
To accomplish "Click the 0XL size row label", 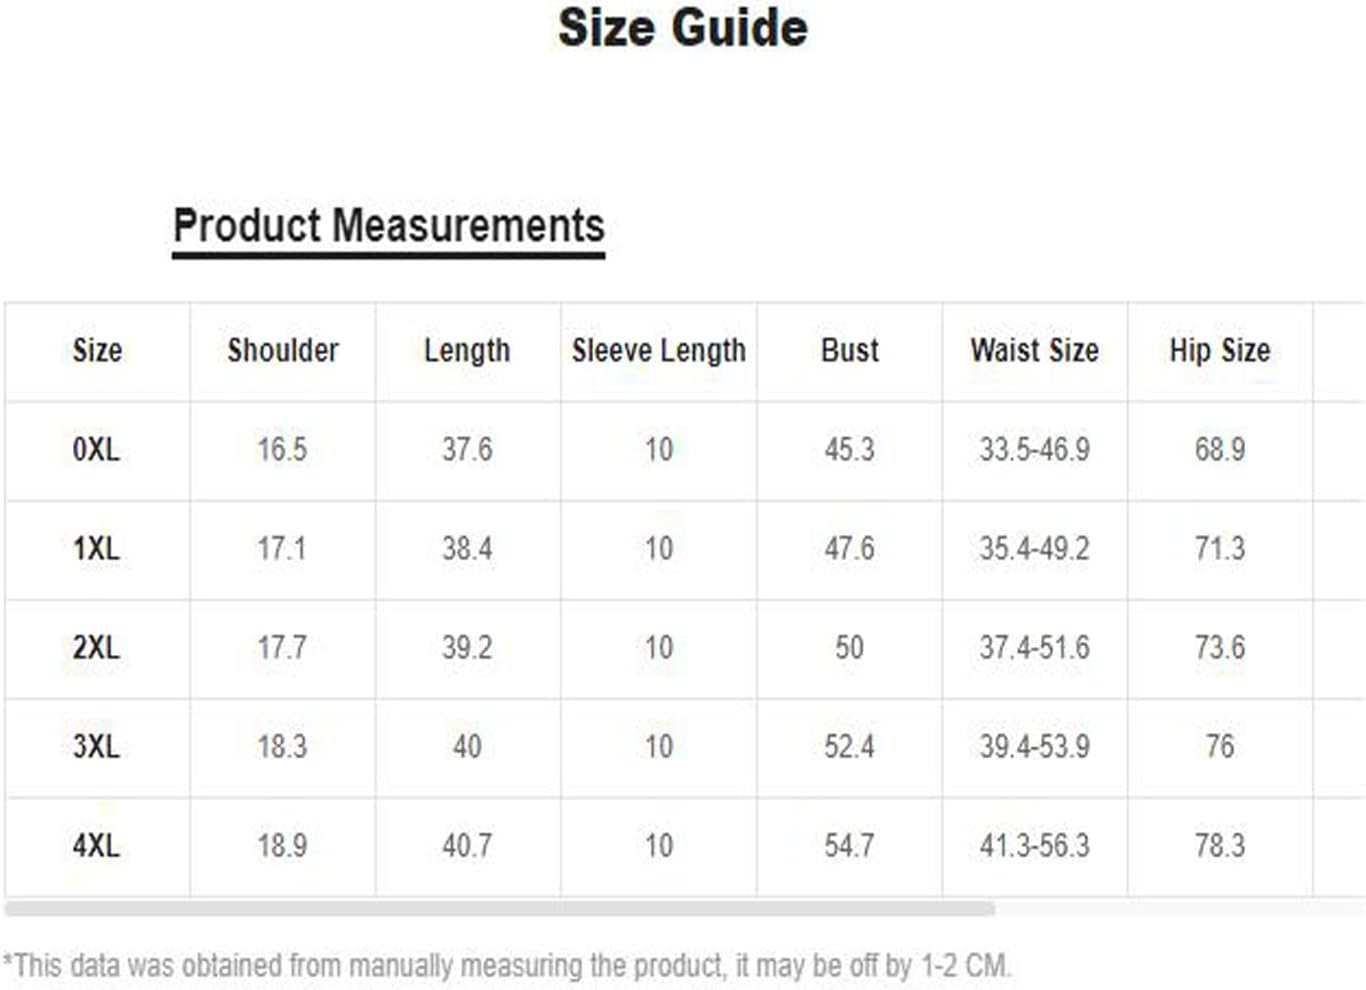I will 96,450.
